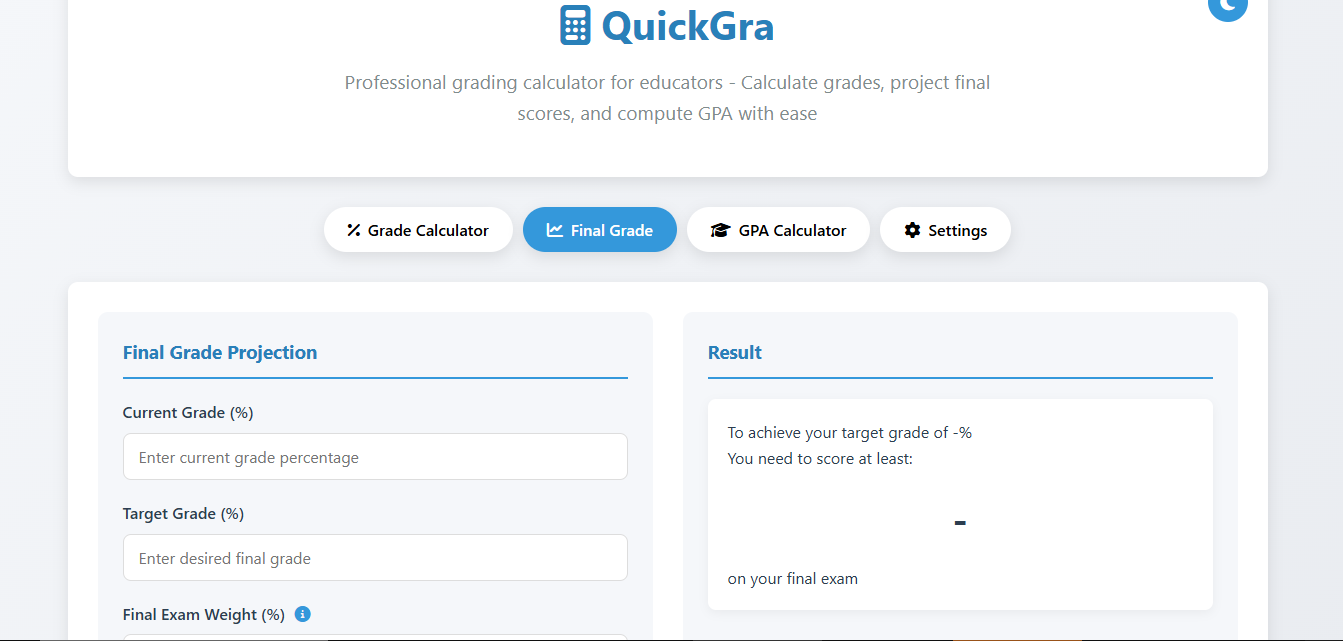Click the "To achieve your target grade" text
Viewport: 1343px width, 641px height.
coord(850,433)
